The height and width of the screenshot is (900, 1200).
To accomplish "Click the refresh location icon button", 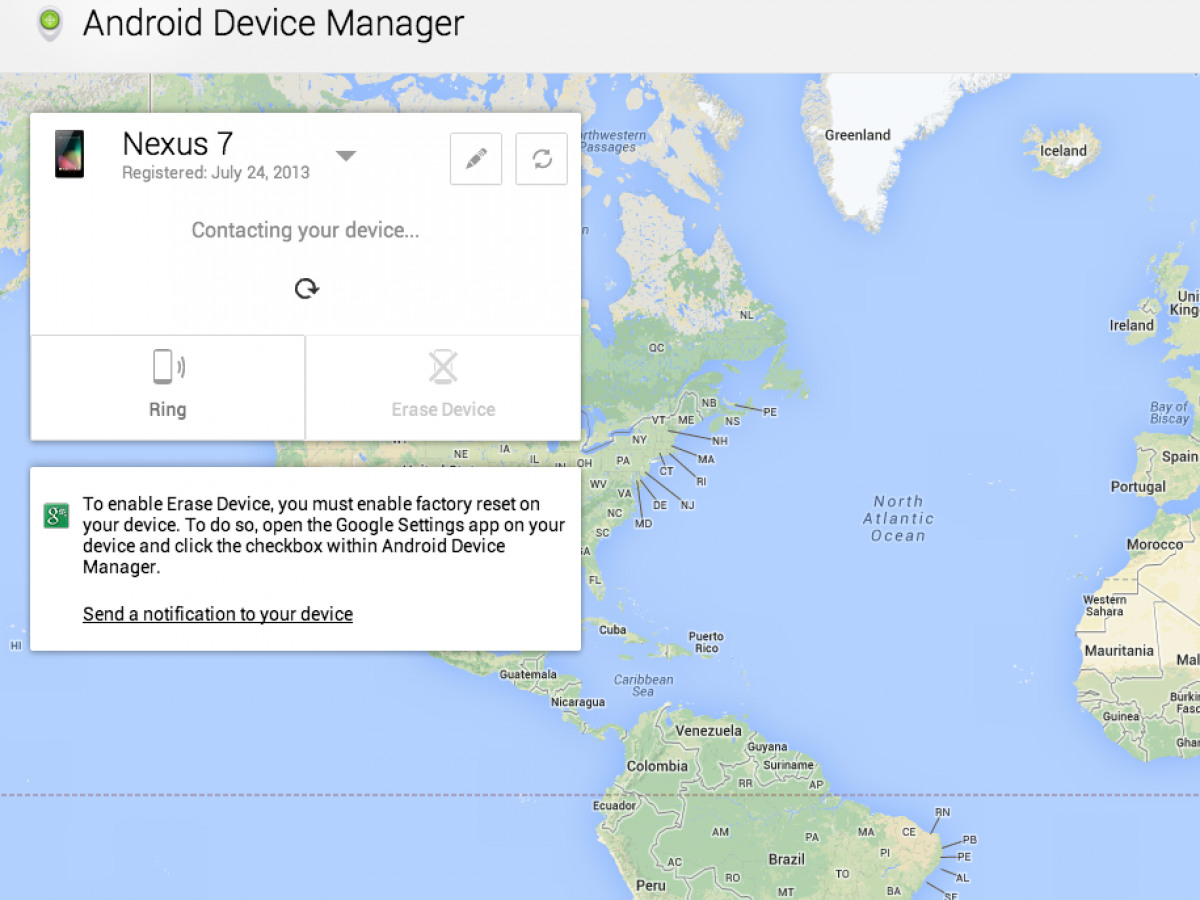I will tap(541, 159).
